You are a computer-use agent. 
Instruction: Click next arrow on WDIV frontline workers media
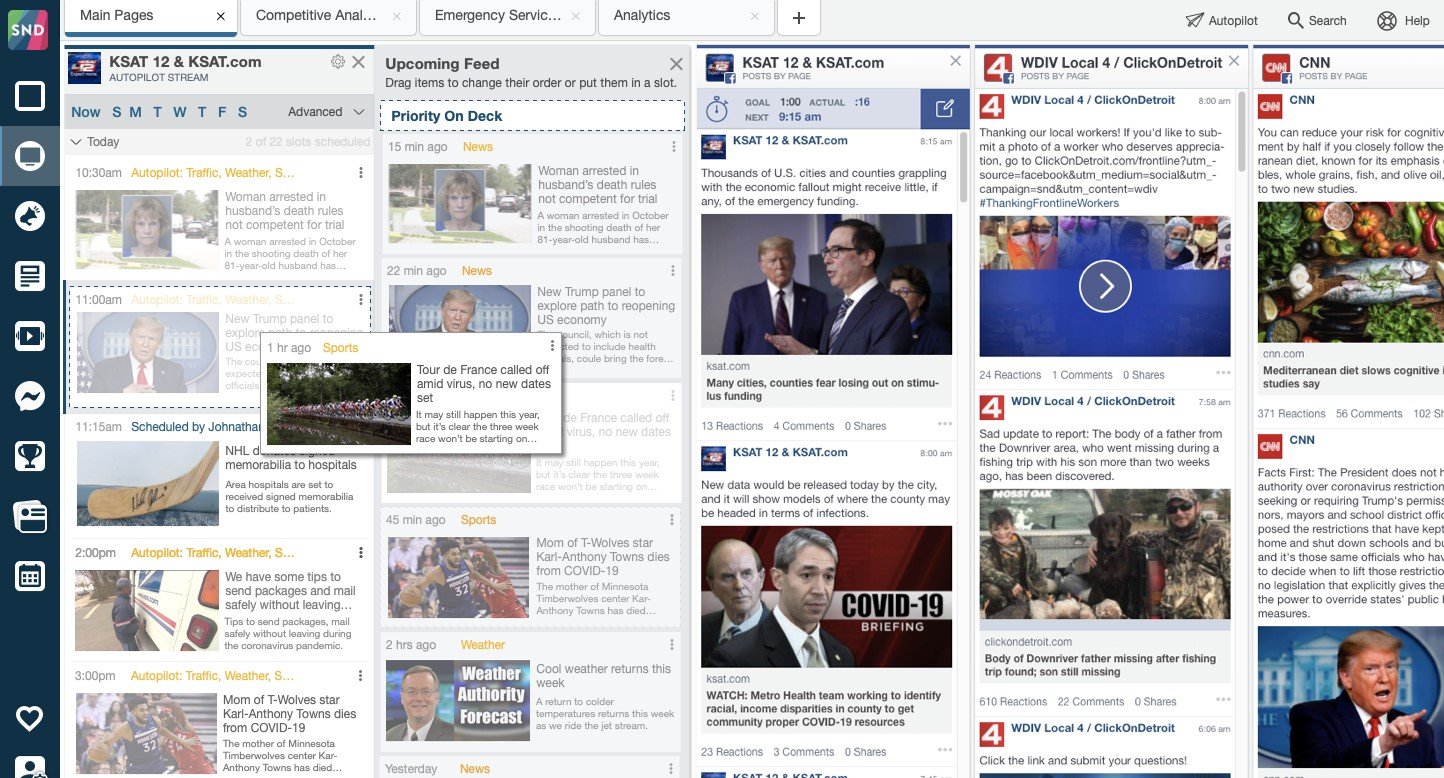(1105, 287)
